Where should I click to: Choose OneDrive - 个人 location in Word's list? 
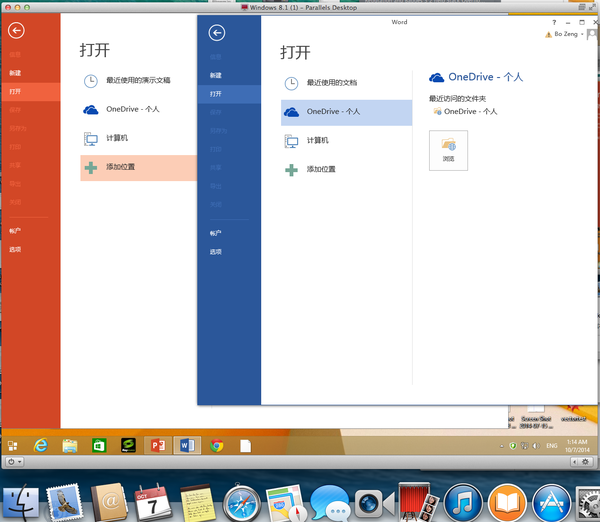point(346,113)
